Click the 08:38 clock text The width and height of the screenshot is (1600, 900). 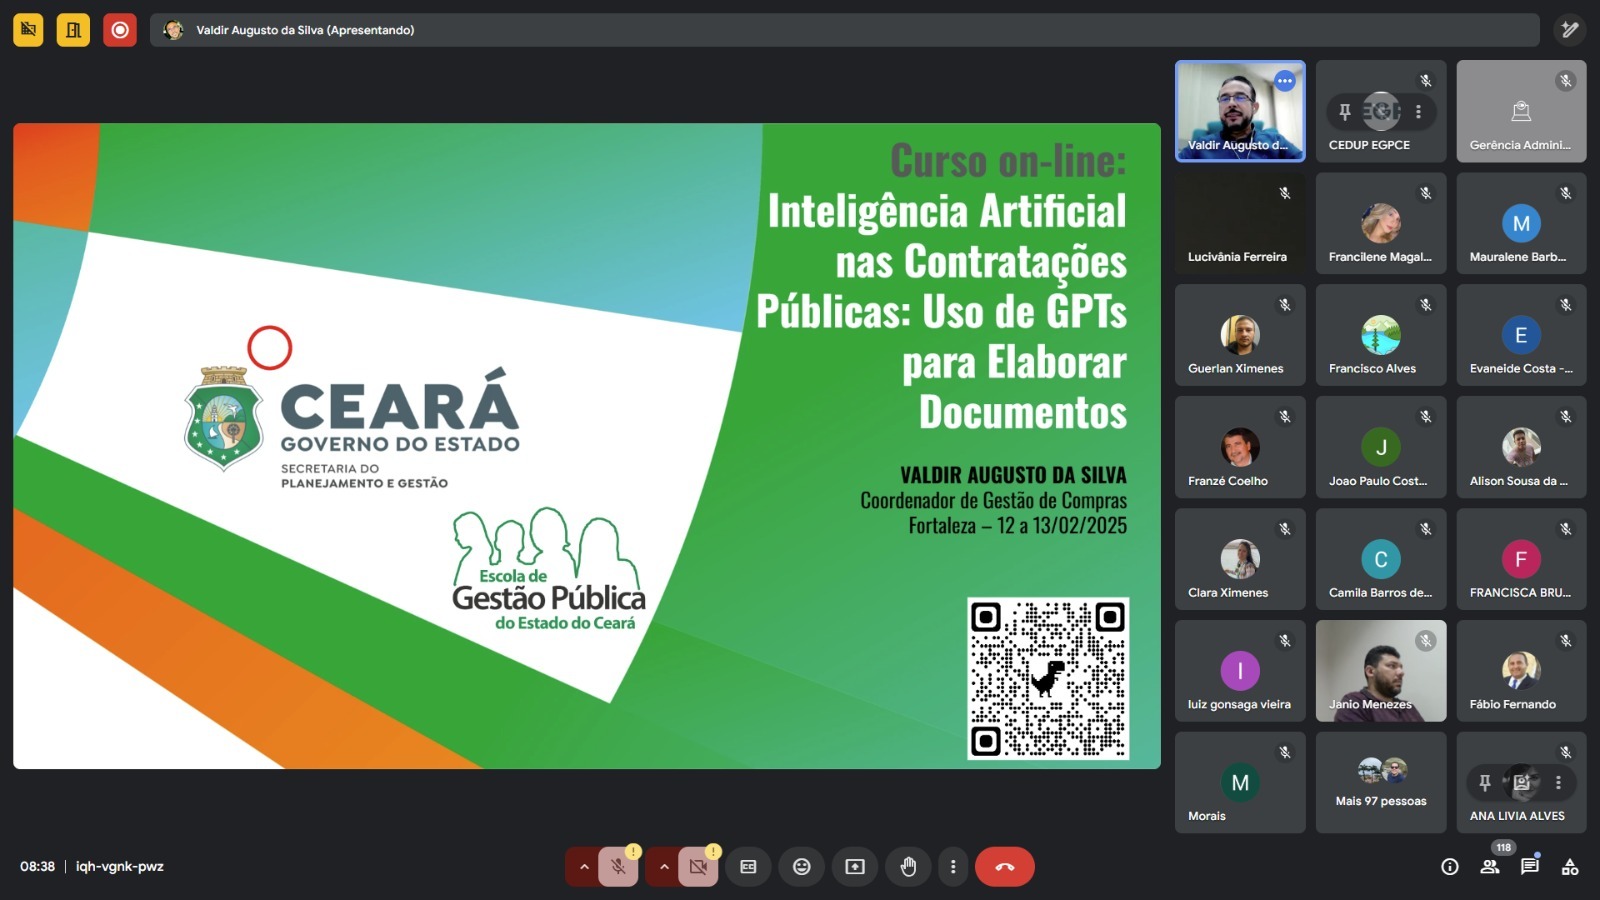point(37,866)
